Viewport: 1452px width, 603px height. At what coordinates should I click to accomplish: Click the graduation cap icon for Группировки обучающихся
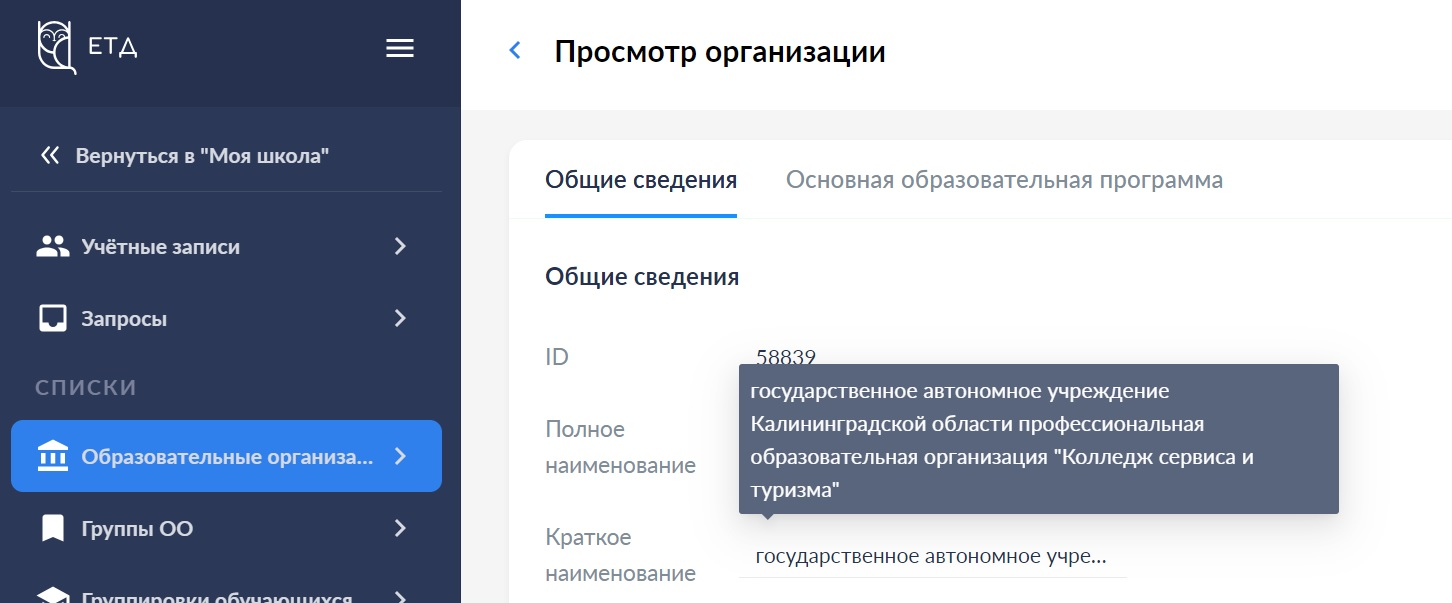point(52,595)
